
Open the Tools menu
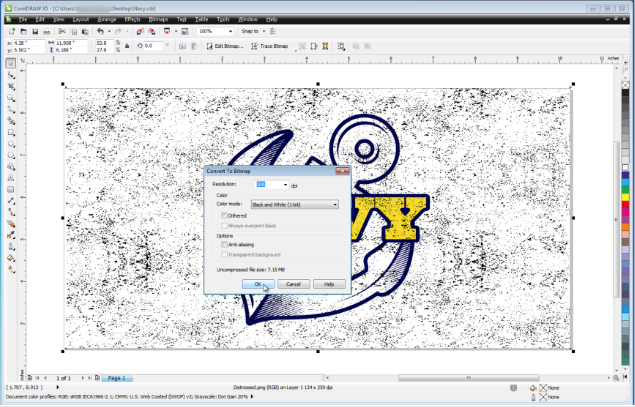[223, 19]
